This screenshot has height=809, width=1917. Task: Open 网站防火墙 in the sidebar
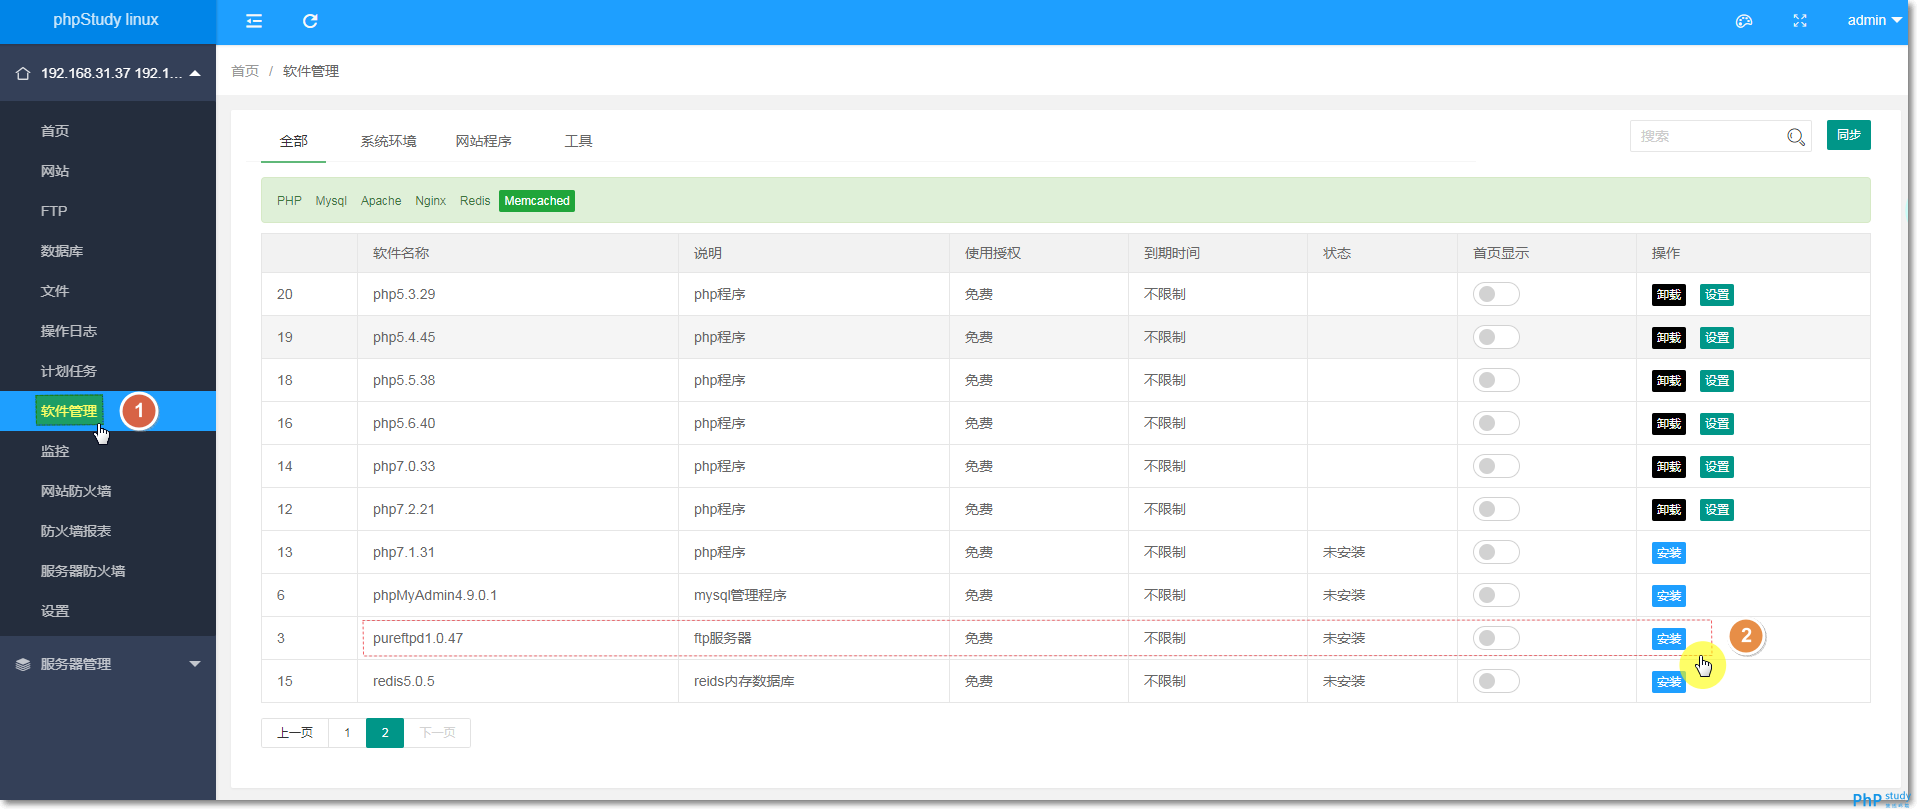pyautogui.click(x=76, y=491)
